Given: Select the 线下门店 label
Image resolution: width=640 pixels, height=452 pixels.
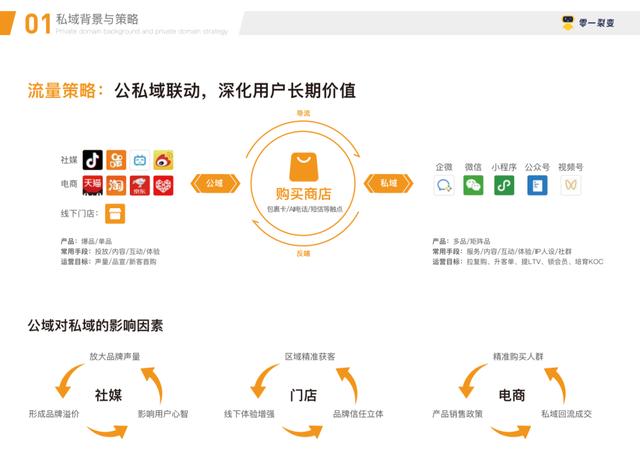Looking at the screenshot, I should [x=78, y=214].
